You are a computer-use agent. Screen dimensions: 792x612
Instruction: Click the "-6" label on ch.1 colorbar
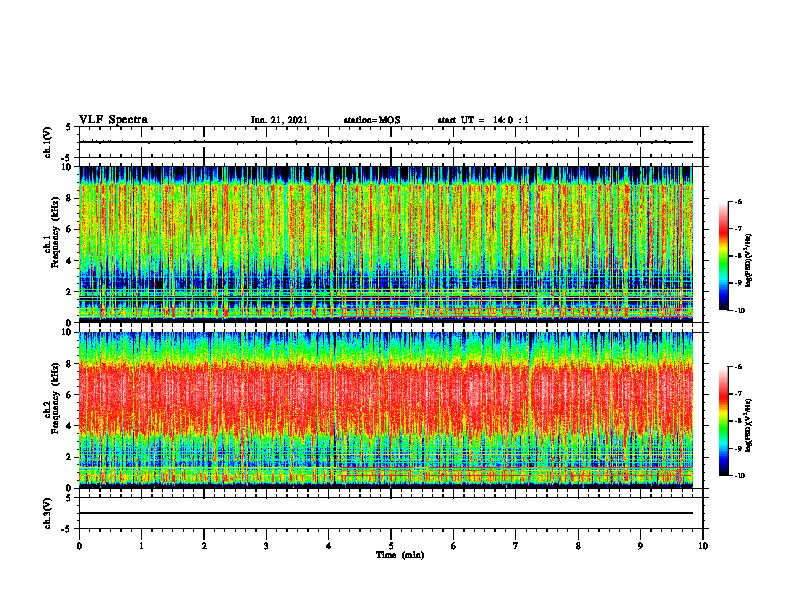pyautogui.click(x=739, y=202)
